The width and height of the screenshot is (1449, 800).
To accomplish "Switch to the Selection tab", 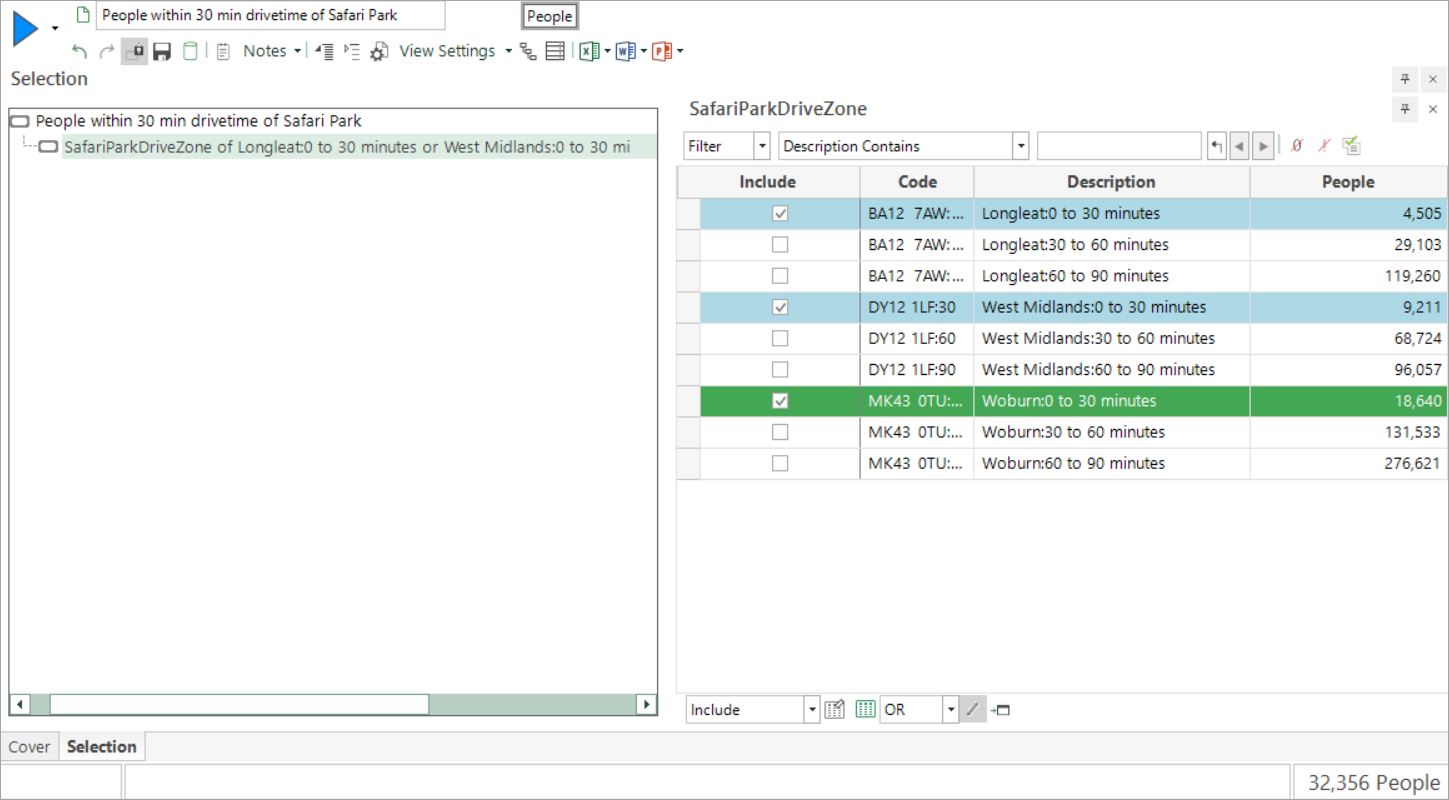I will [102, 747].
